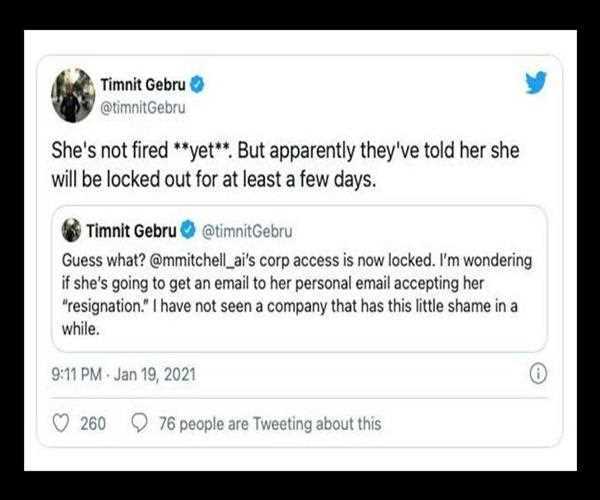Click the verified badge in the quoted tweet
600x500 pixels.
(x=187, y=231)
